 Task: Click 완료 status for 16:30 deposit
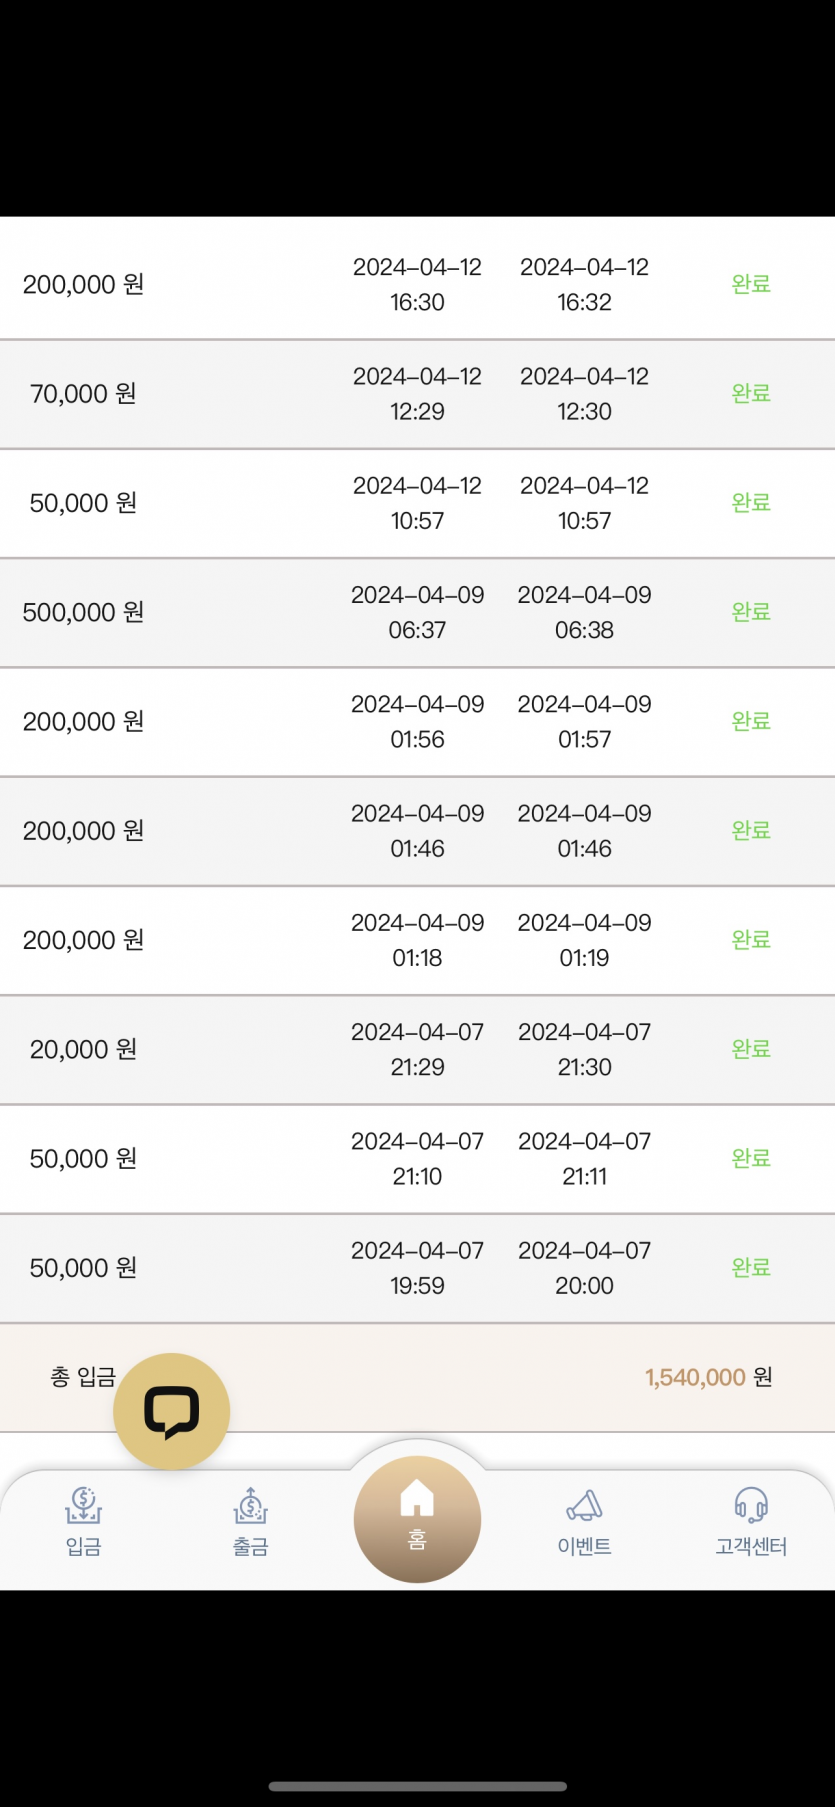pos(751,284)
